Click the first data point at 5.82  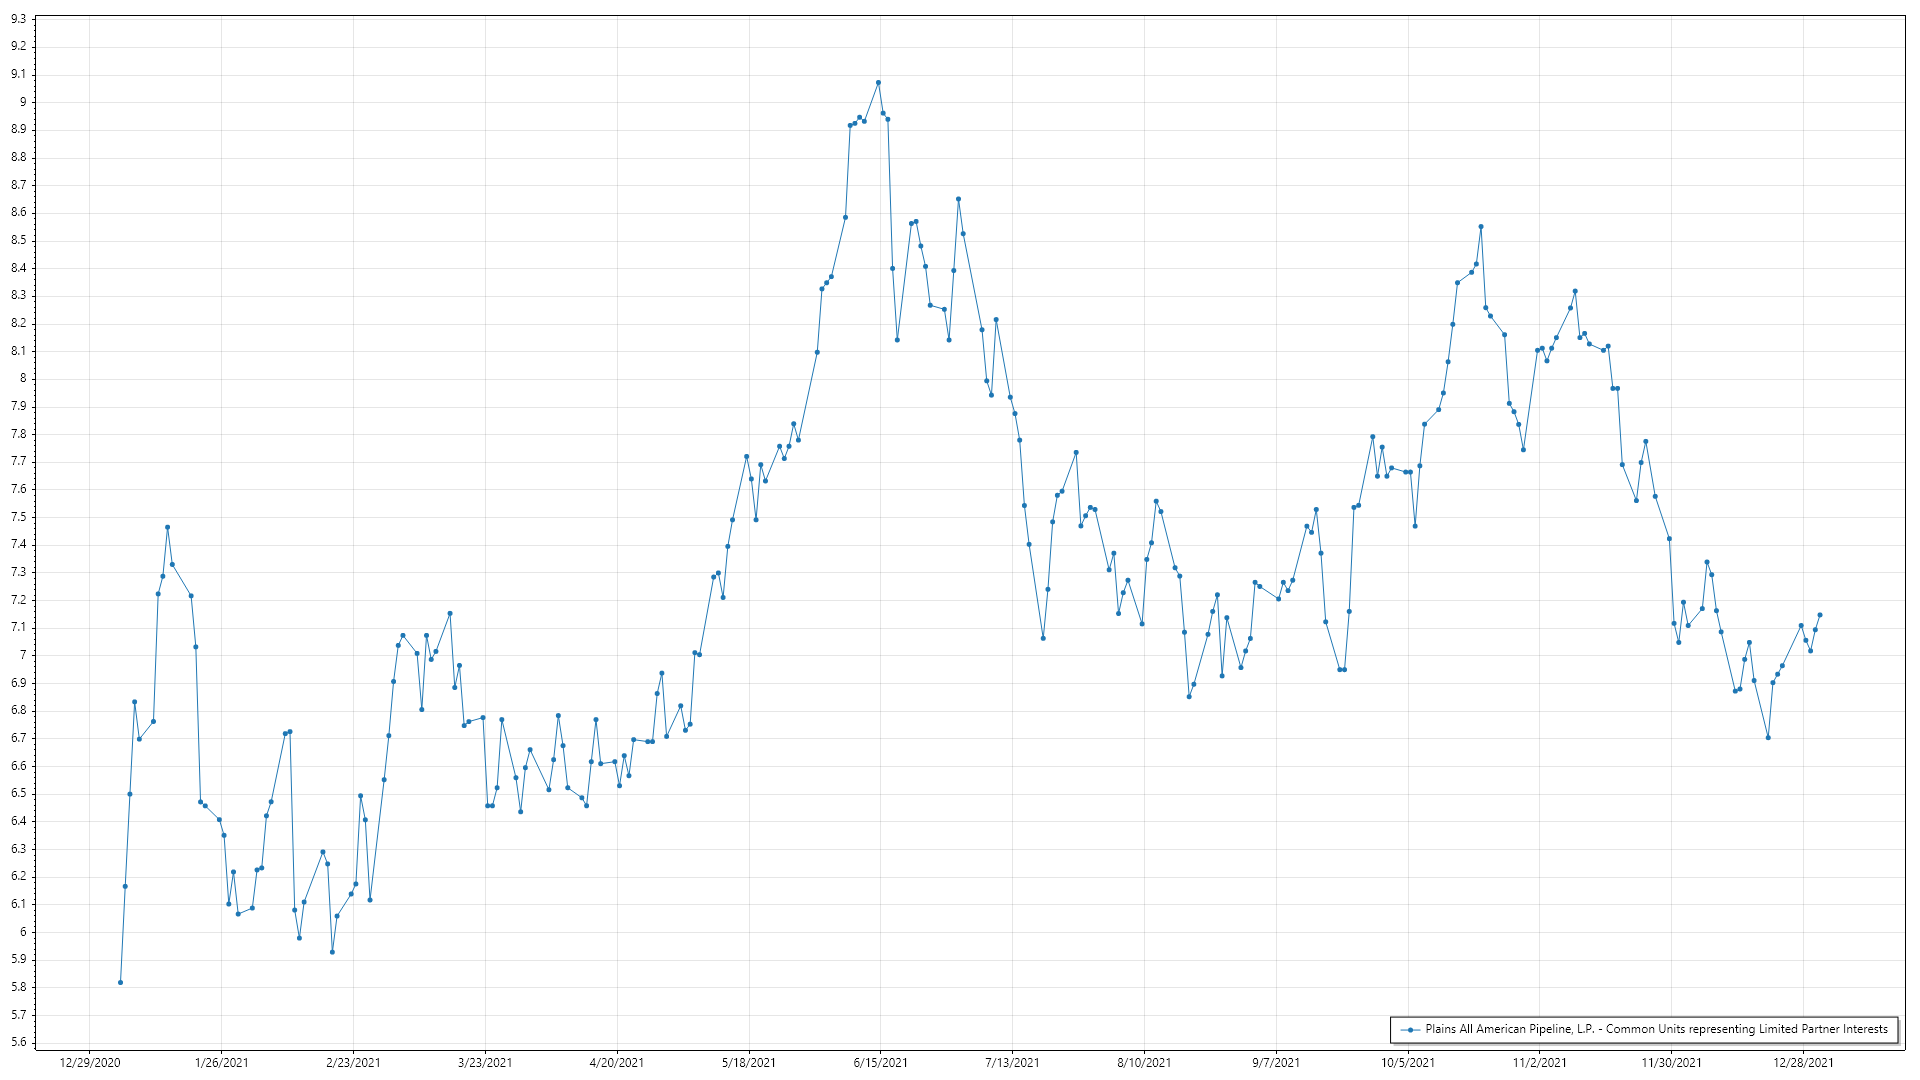point(120,982)
